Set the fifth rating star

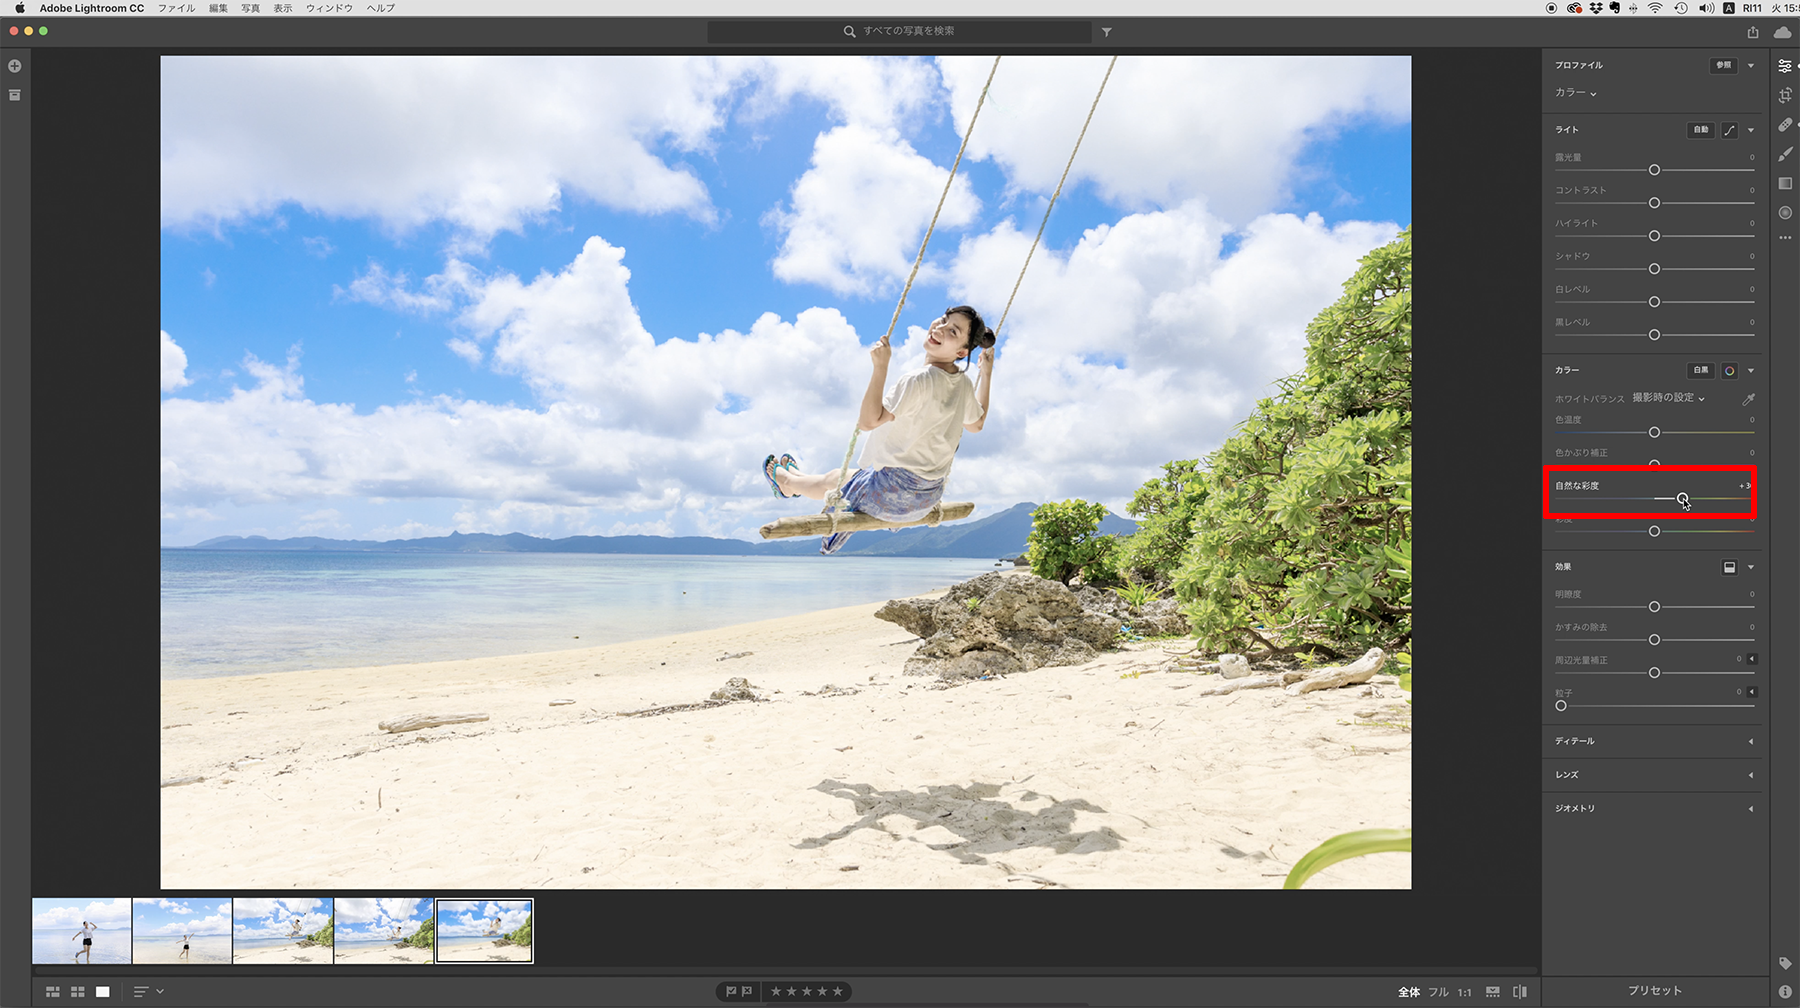[x=838, y=992]
